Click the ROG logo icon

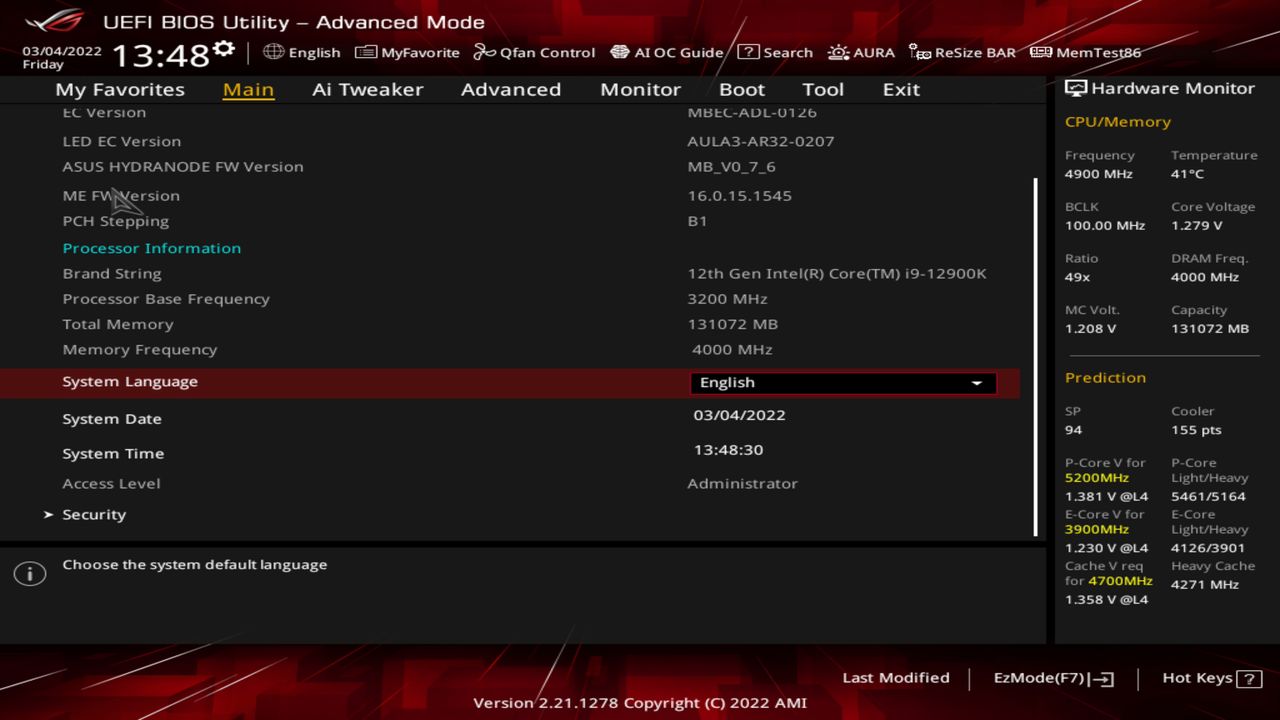click(55, 21)
